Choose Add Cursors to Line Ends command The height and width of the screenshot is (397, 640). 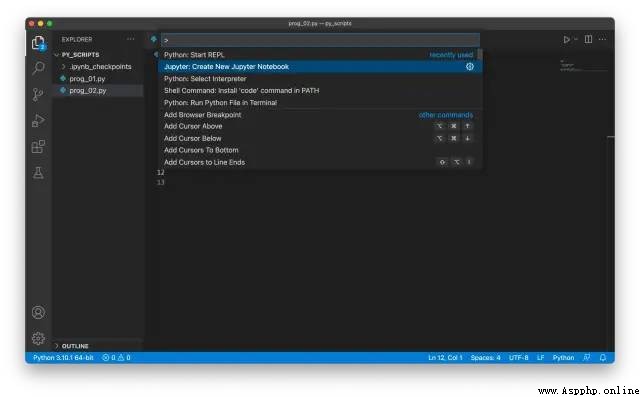click(320, 162)
